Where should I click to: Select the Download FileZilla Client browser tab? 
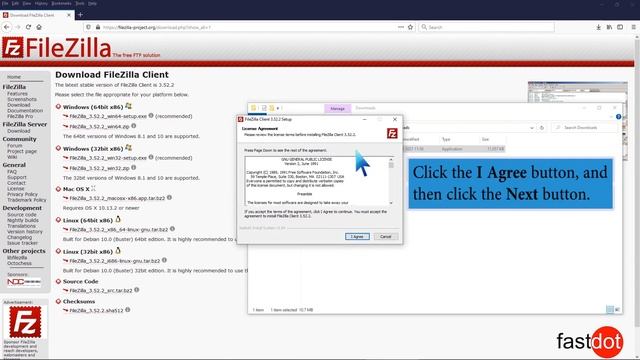tap(37, 15)
